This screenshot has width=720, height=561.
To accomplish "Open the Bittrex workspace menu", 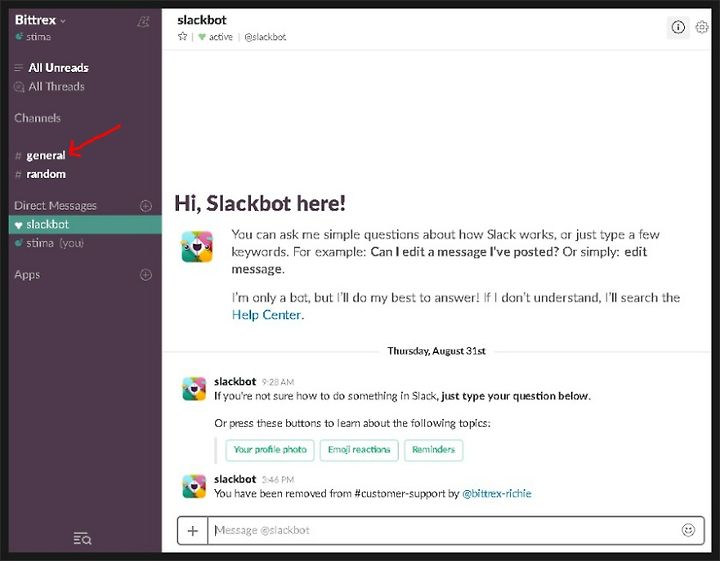I will (40, 20).
